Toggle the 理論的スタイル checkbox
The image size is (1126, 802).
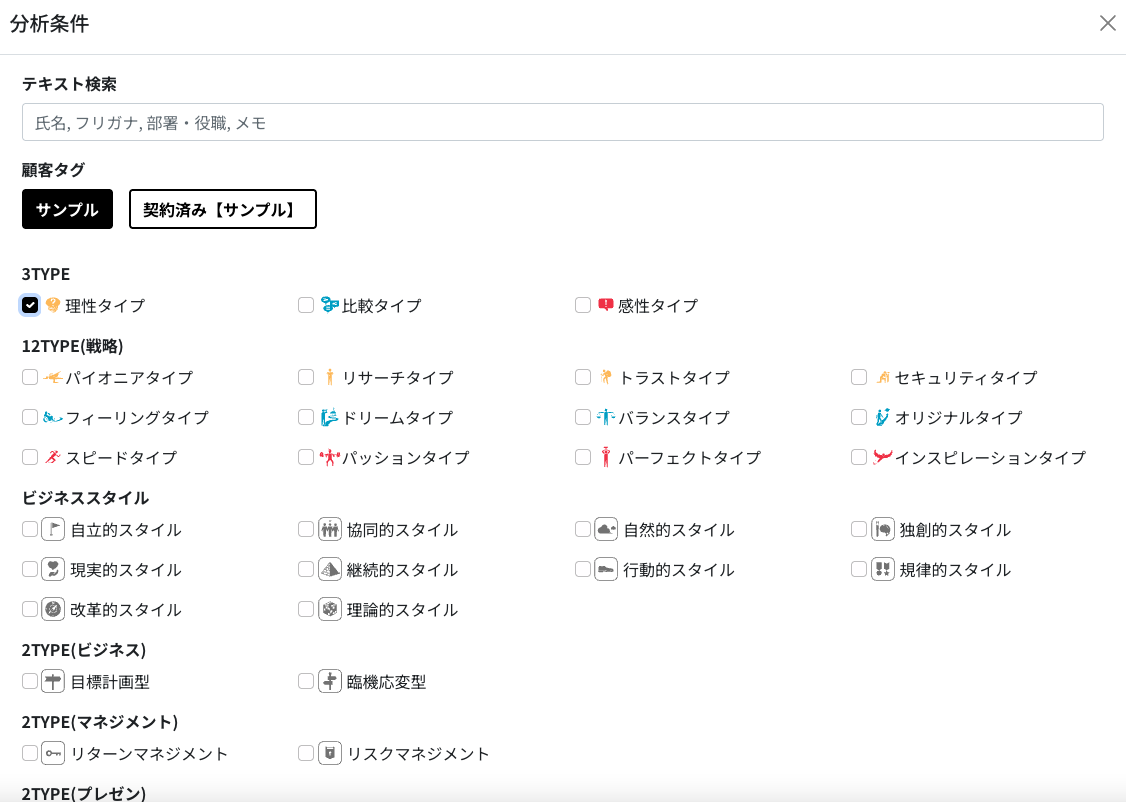(x=306, y=609)
